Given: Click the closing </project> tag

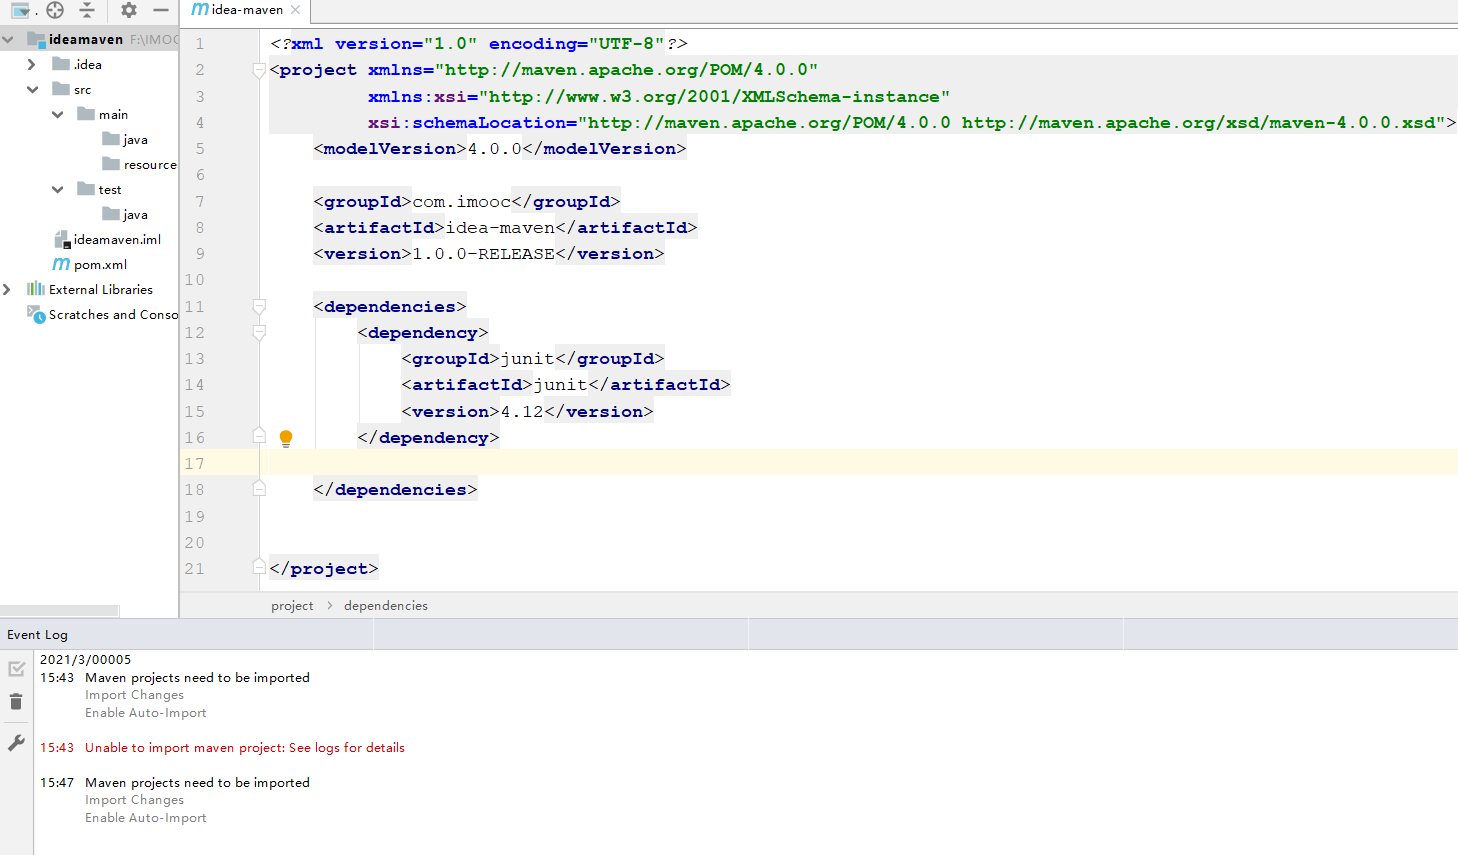Looking at the screenshot, I should 324,568.
